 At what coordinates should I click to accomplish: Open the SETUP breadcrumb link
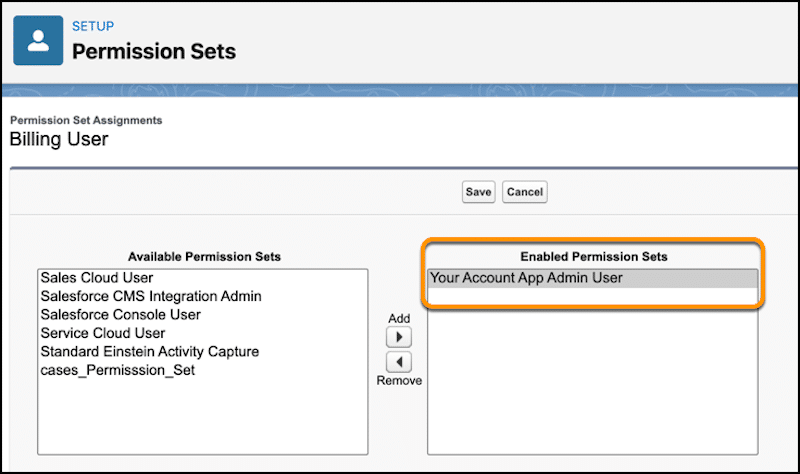click(93, 26)
